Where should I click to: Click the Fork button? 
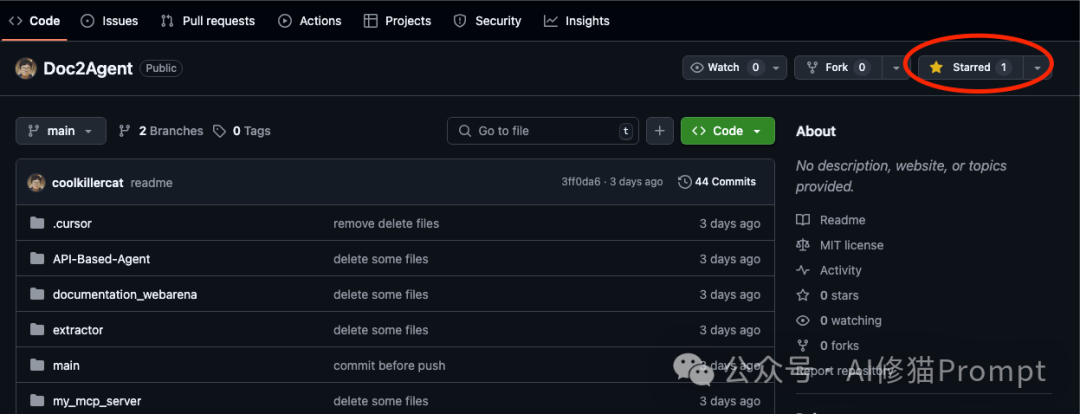click(x=838, y=68)
